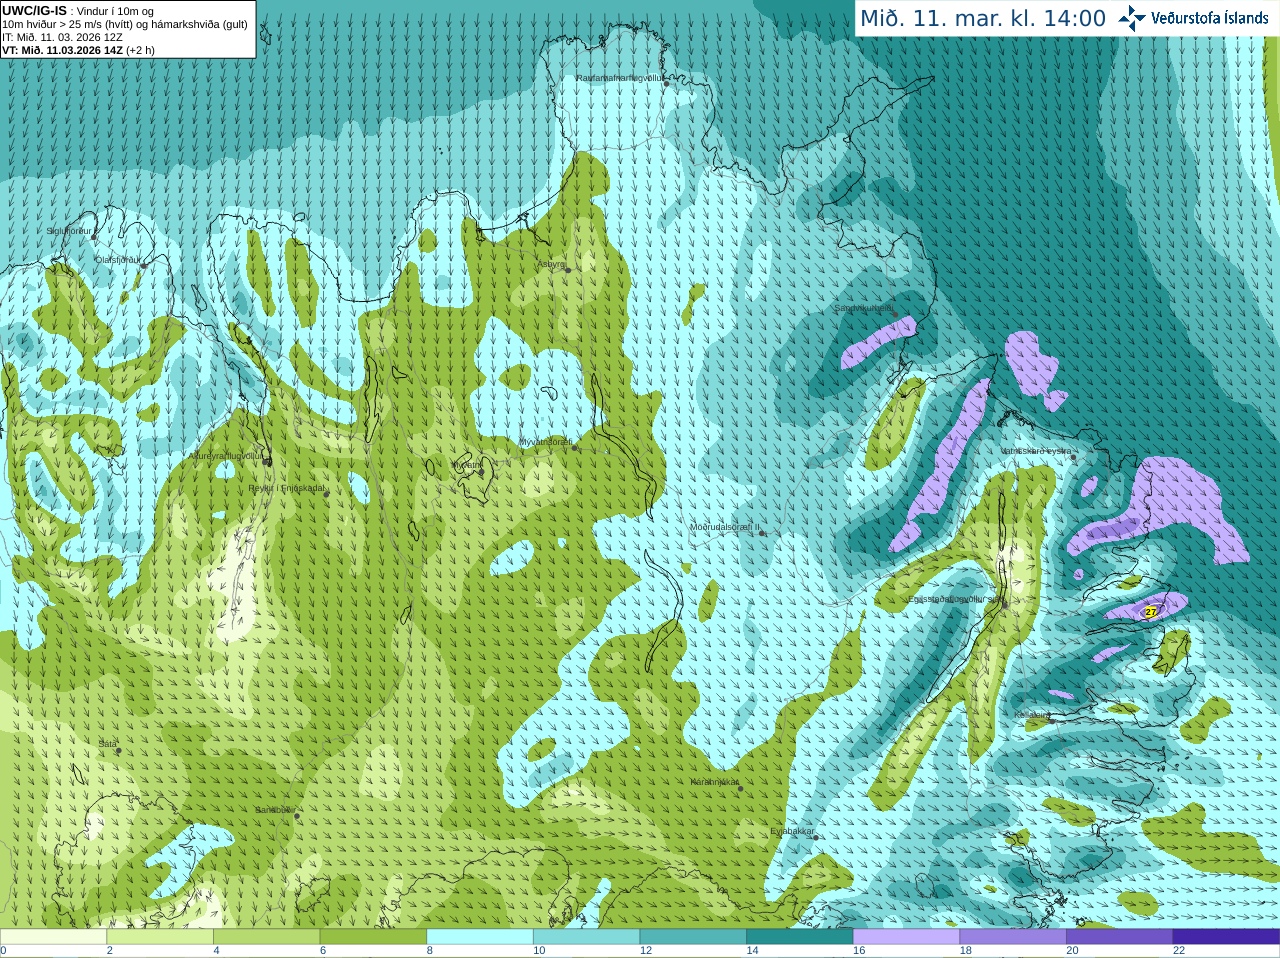Screen dimensions: 1280x958
Task: Click the 10–12 m/s legend color
Action: tap(587, 937)
